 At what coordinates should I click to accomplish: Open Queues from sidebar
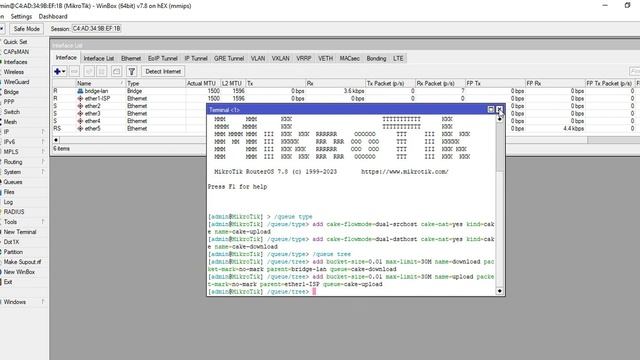pyautogui.click(x=13, y=182)
